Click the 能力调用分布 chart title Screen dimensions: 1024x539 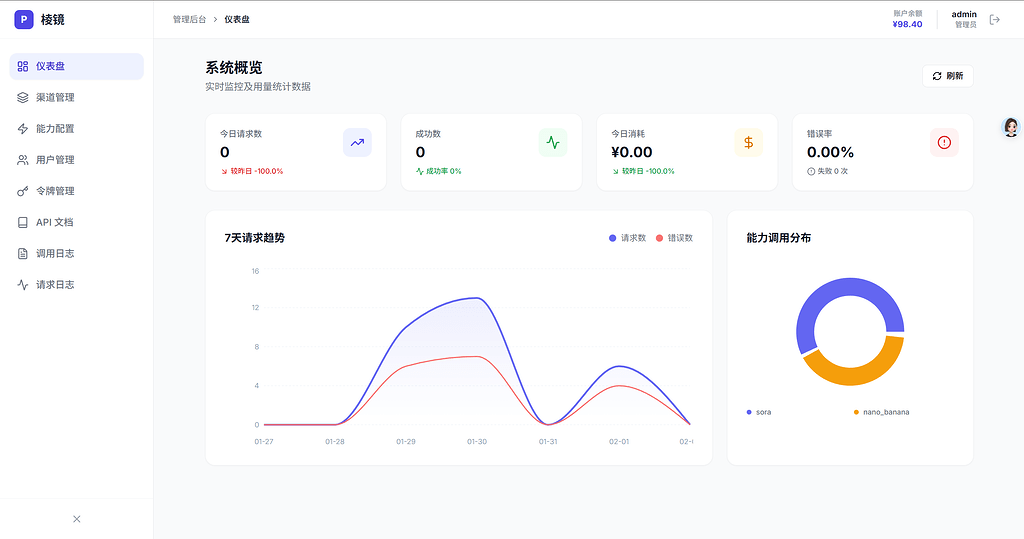pyautogui.click(x=778, y=238)
